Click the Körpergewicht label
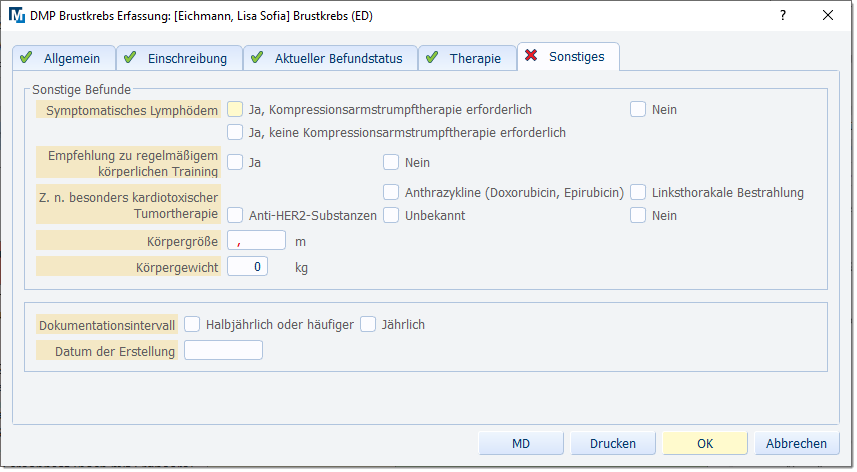857x472 pixels. coord(128,267)
